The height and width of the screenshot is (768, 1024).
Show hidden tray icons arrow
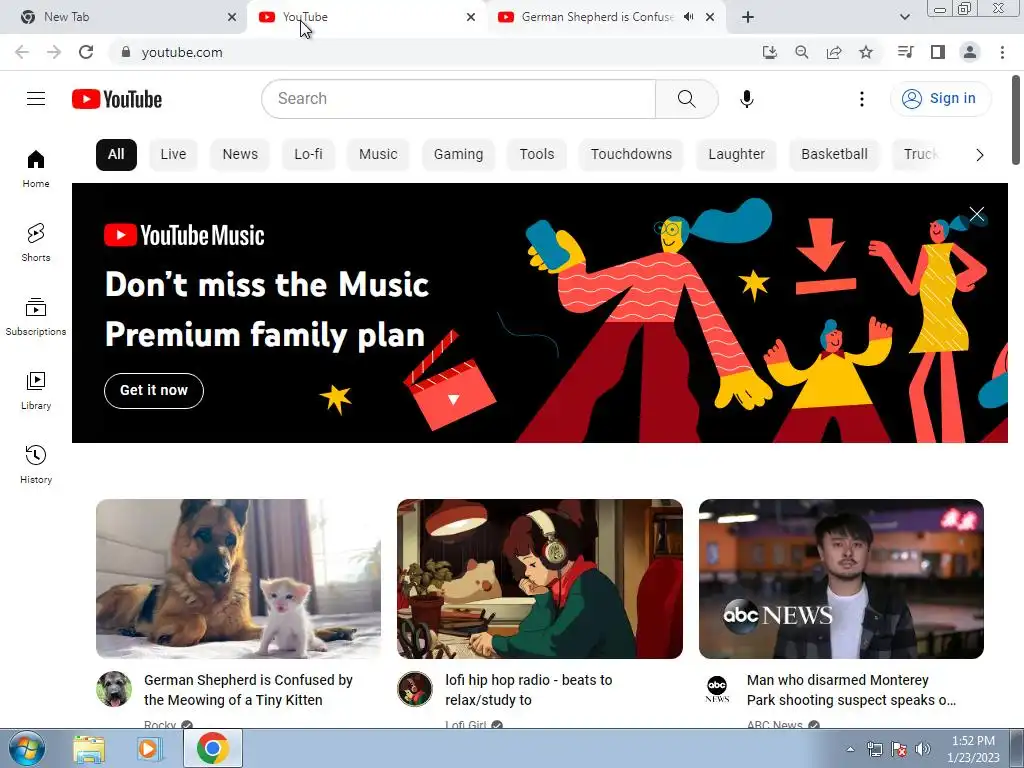[x=850, y=749]
